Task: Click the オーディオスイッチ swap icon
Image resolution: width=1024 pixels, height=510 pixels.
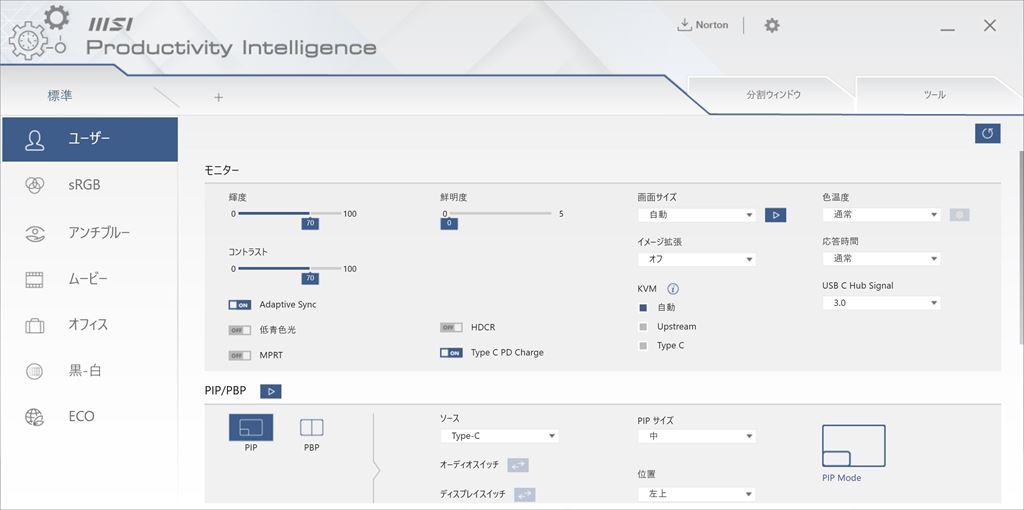Action: click(x=518, y=465)
